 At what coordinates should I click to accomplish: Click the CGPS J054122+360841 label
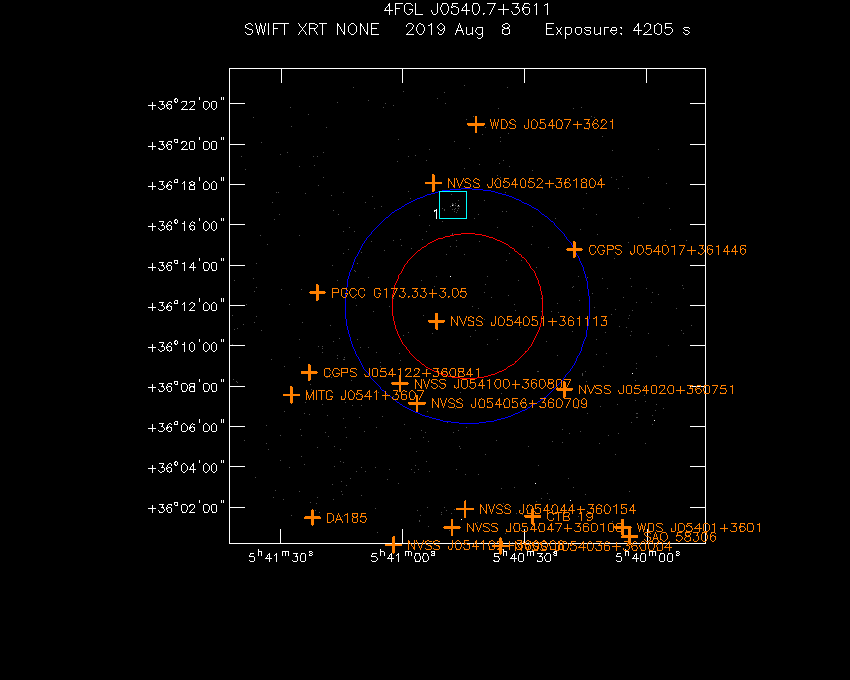[x=402, y=373]
